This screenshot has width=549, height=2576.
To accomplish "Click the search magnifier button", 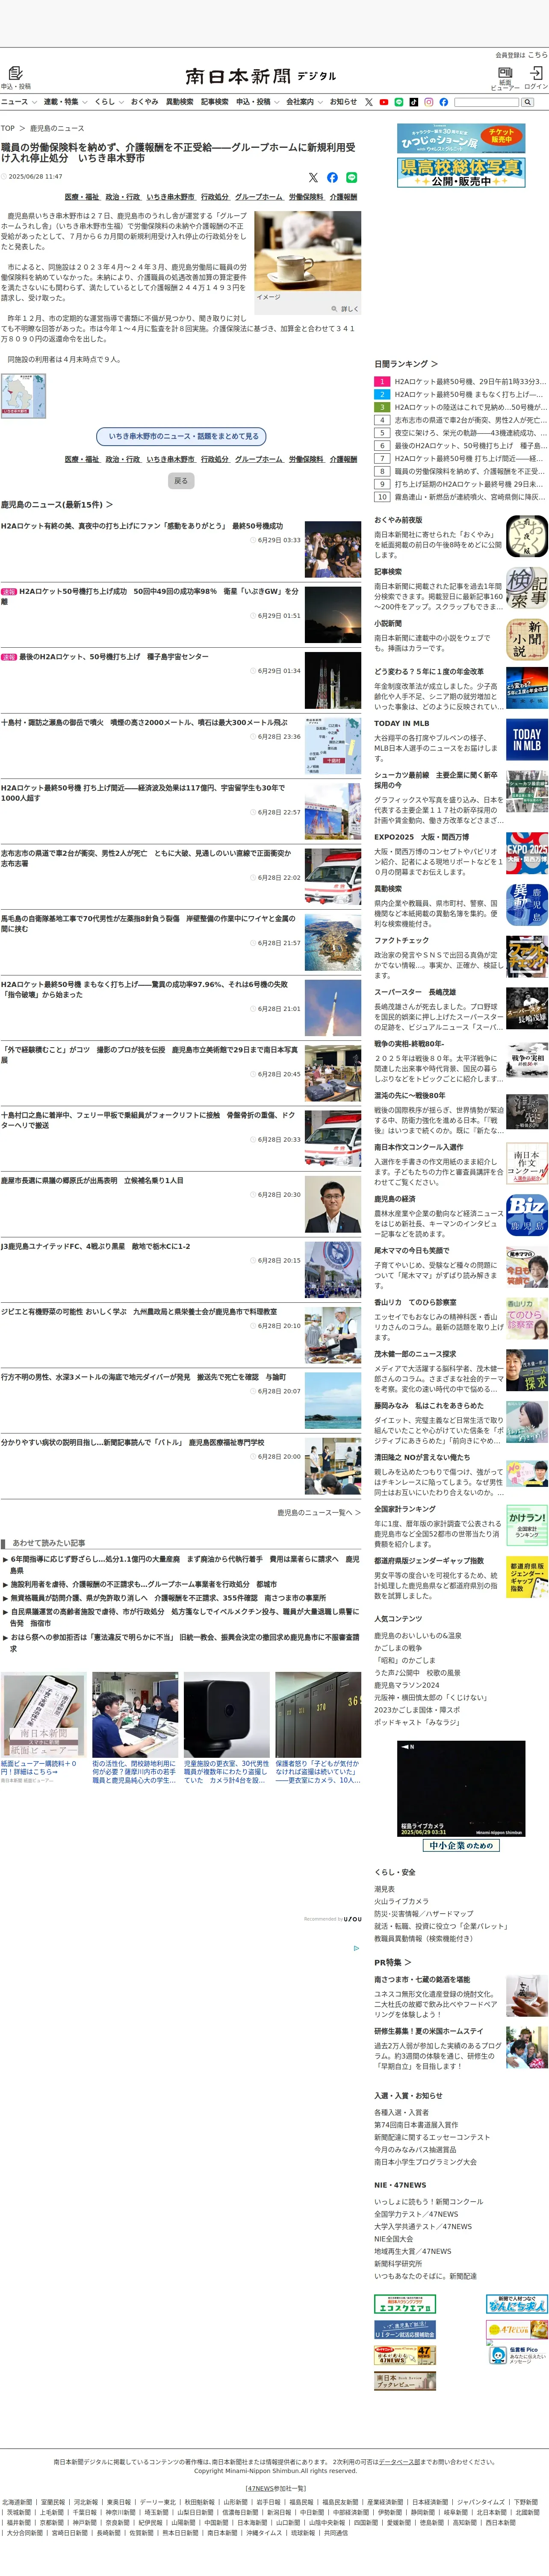I will coord(527,102).
